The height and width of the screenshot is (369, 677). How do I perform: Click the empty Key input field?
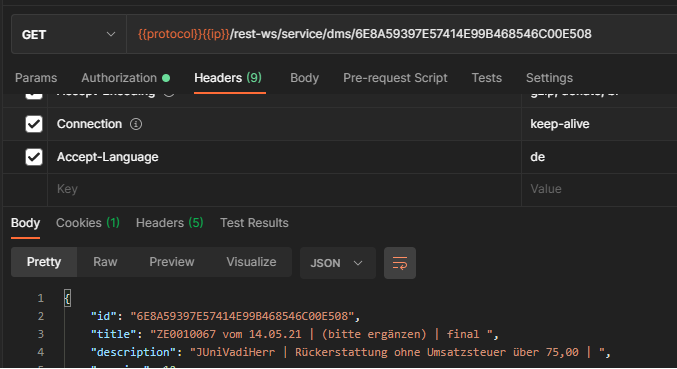point(284,189)
